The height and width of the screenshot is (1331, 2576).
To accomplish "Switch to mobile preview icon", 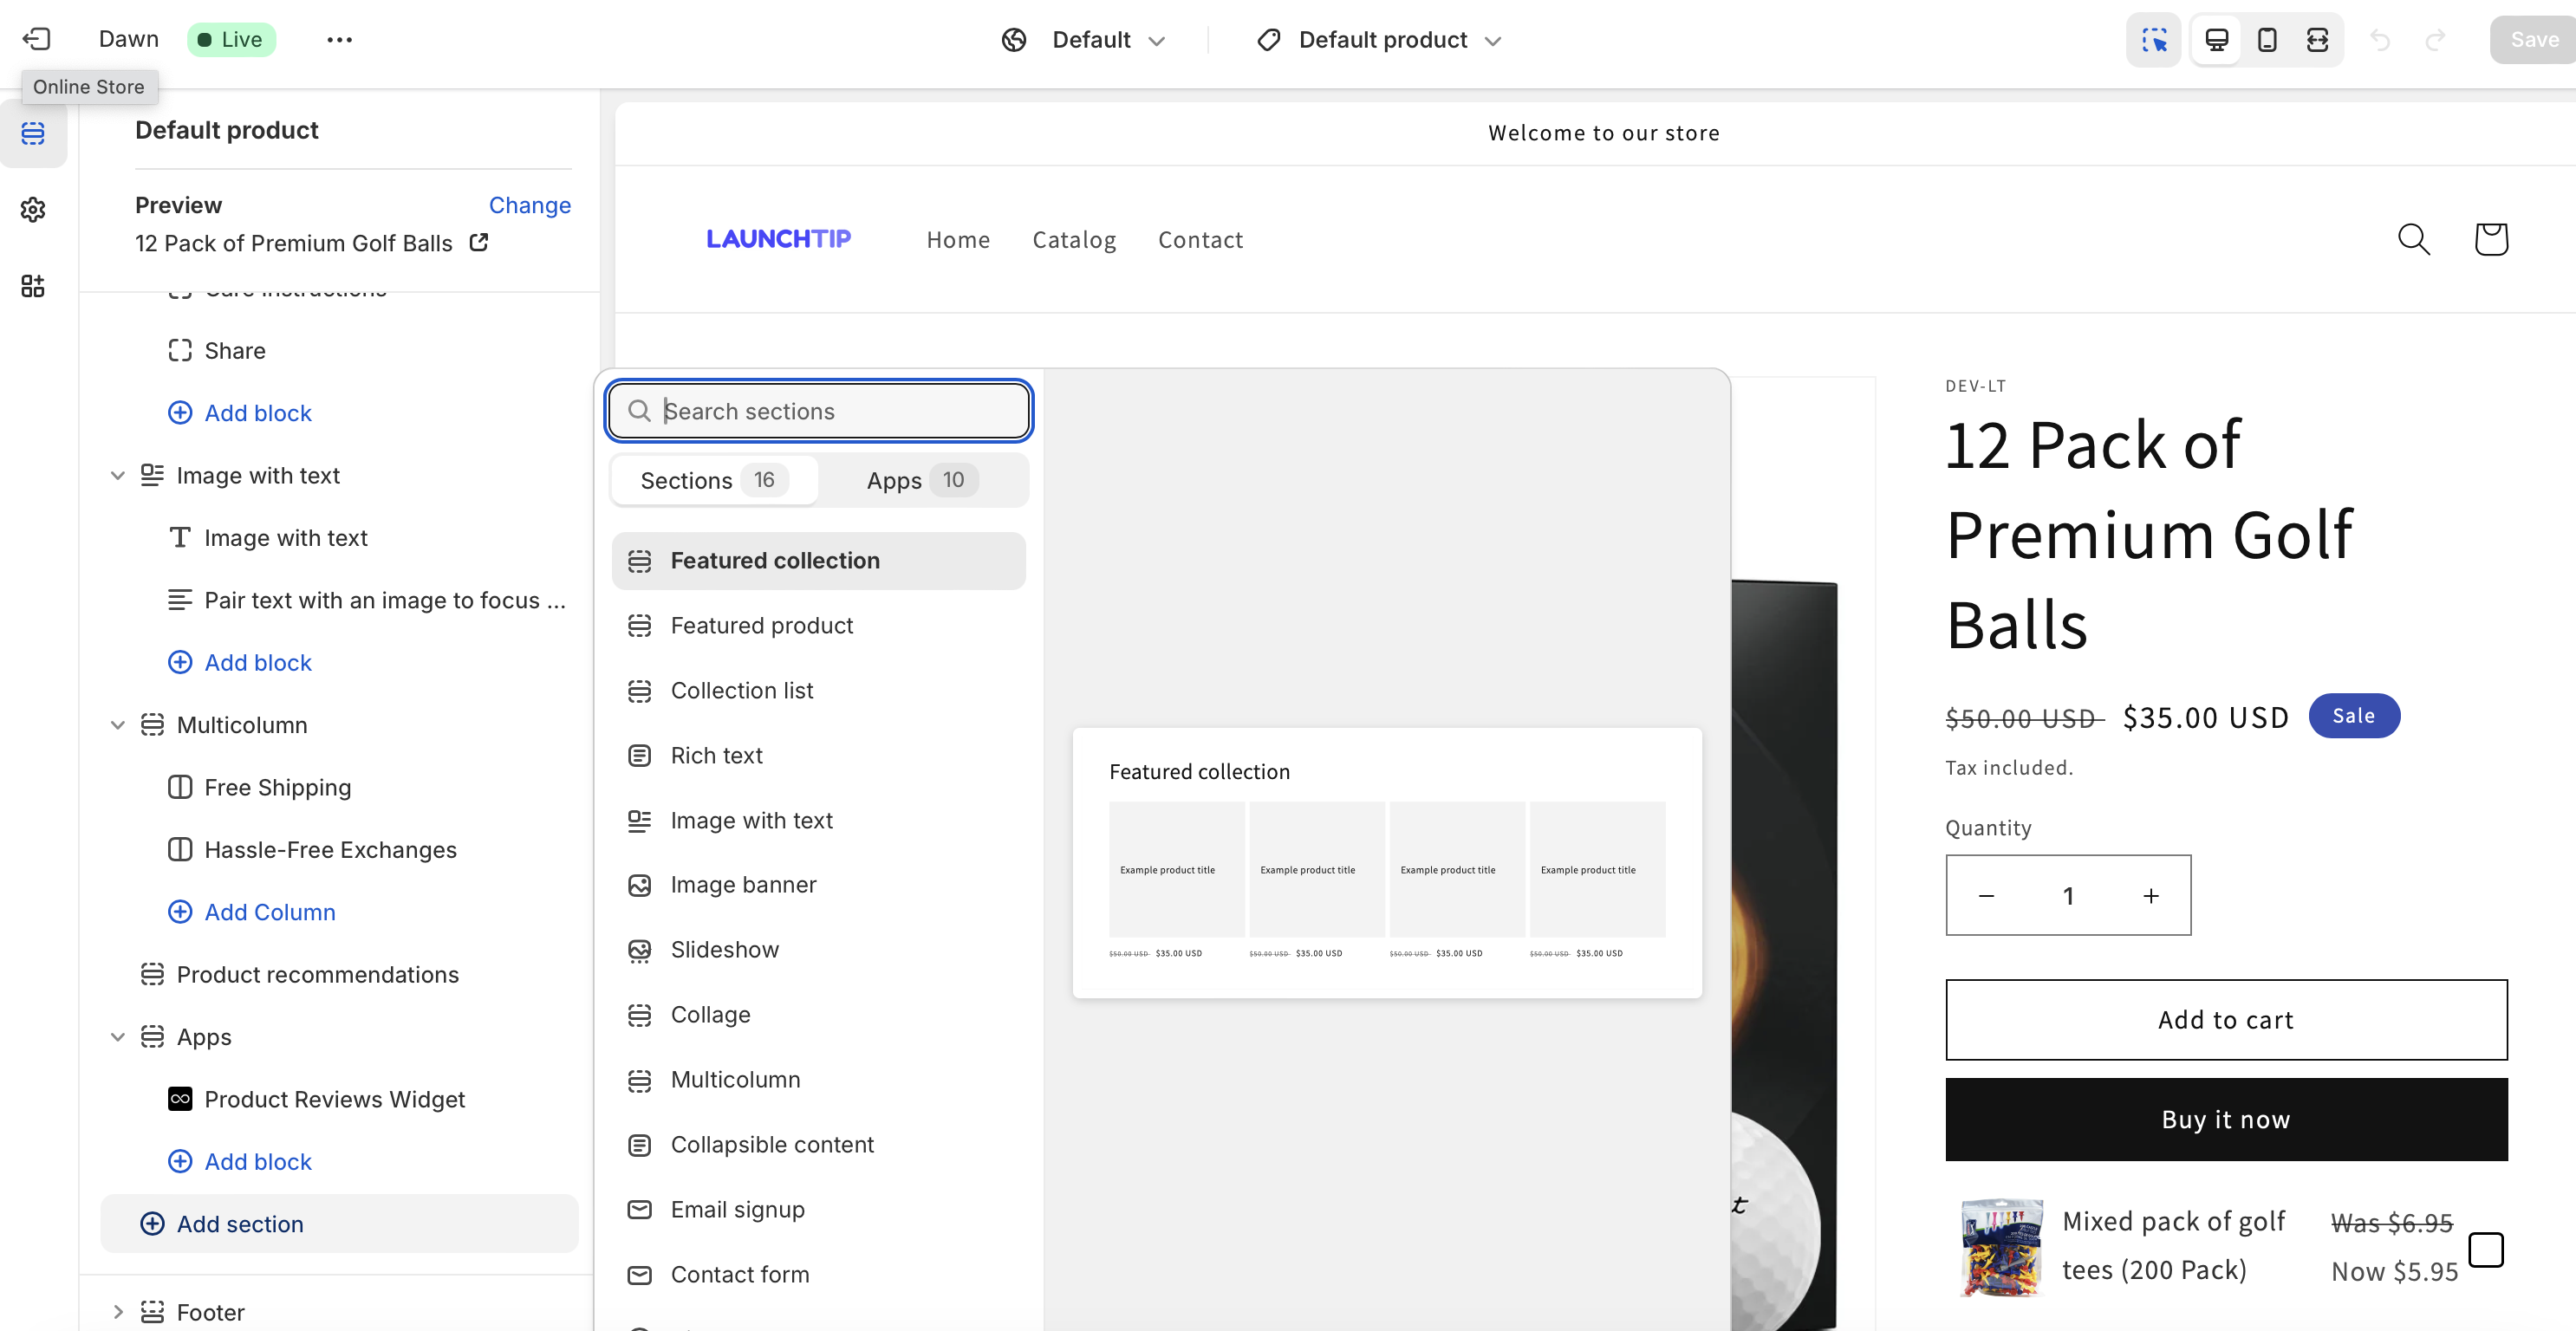I will click(2267, 39).
